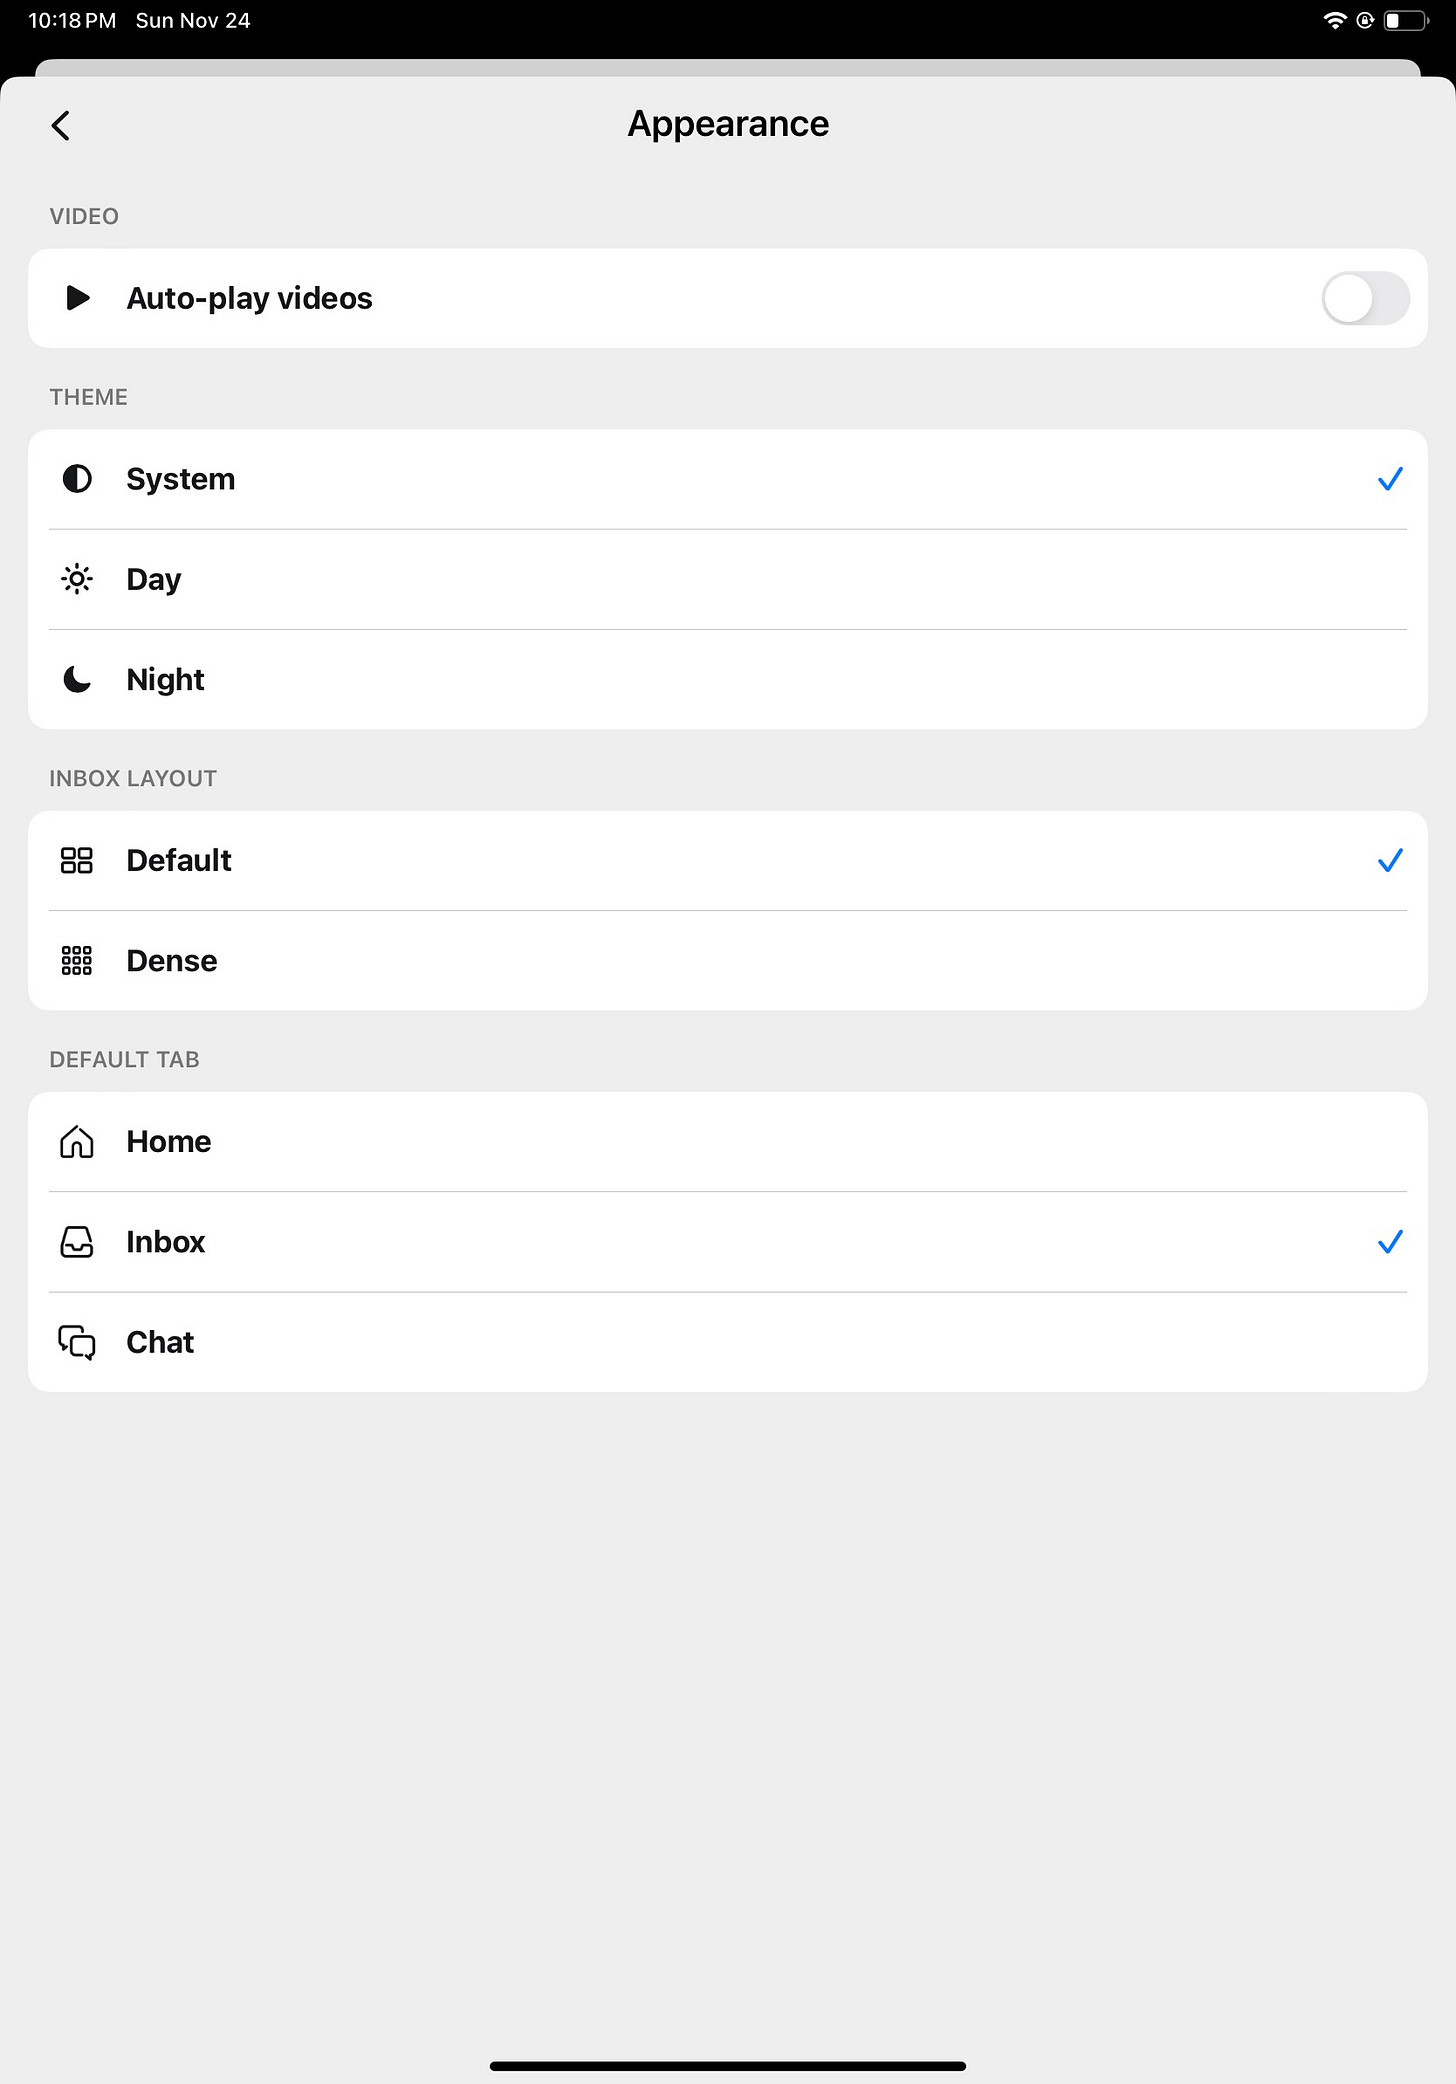Choose the Night theme
The height and width of the screenshot is (2084, 1456).
(x=728, y=679)
